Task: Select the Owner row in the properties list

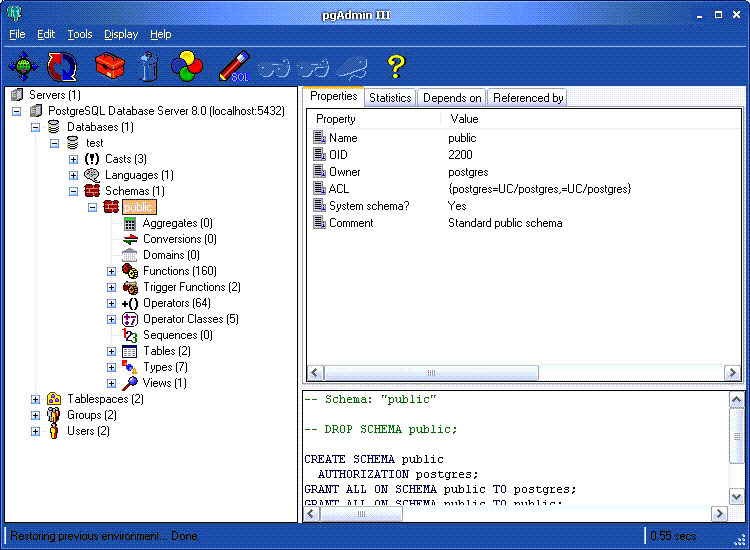Action: [x=343, y=172]
